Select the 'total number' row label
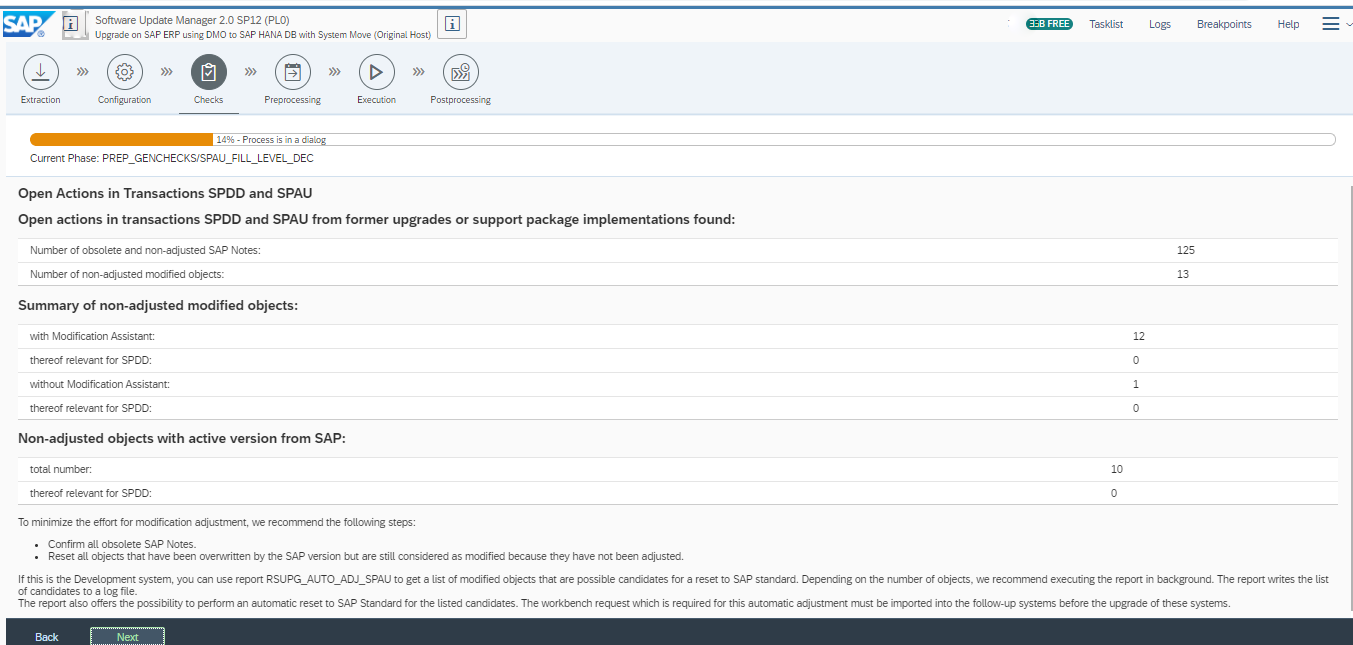This screenshot has width=1353, height=645. tap(61, 469)
